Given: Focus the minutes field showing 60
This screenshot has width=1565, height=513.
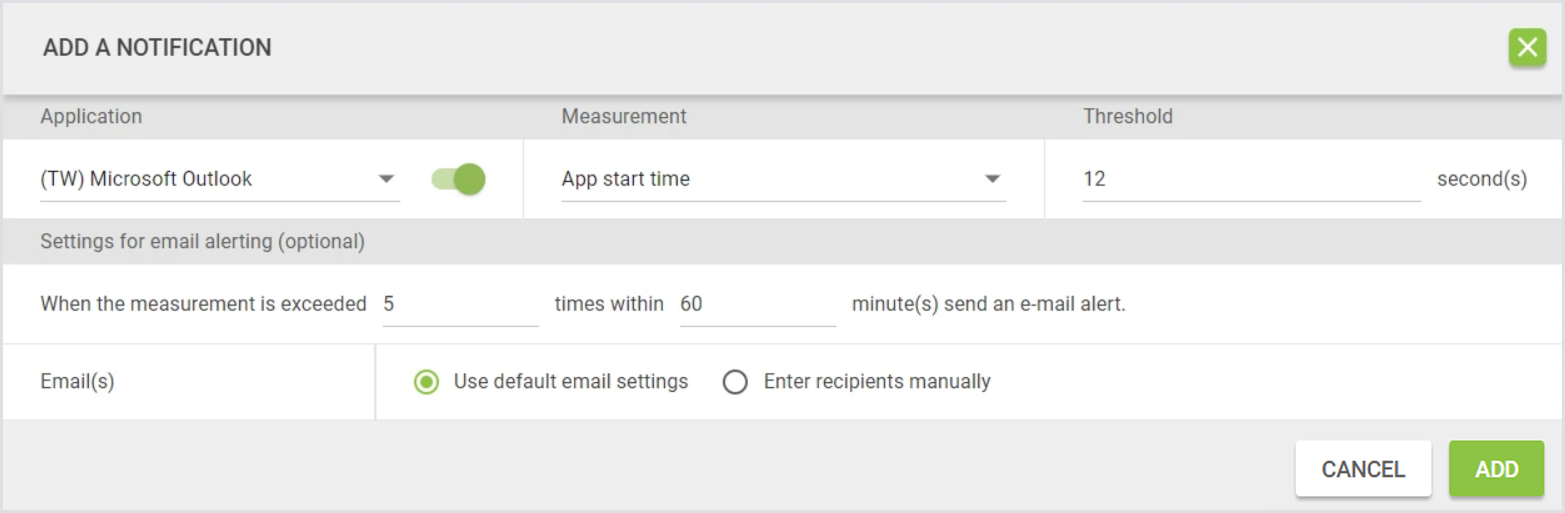Looking at the screenshot, I should (x=757, y=304).
